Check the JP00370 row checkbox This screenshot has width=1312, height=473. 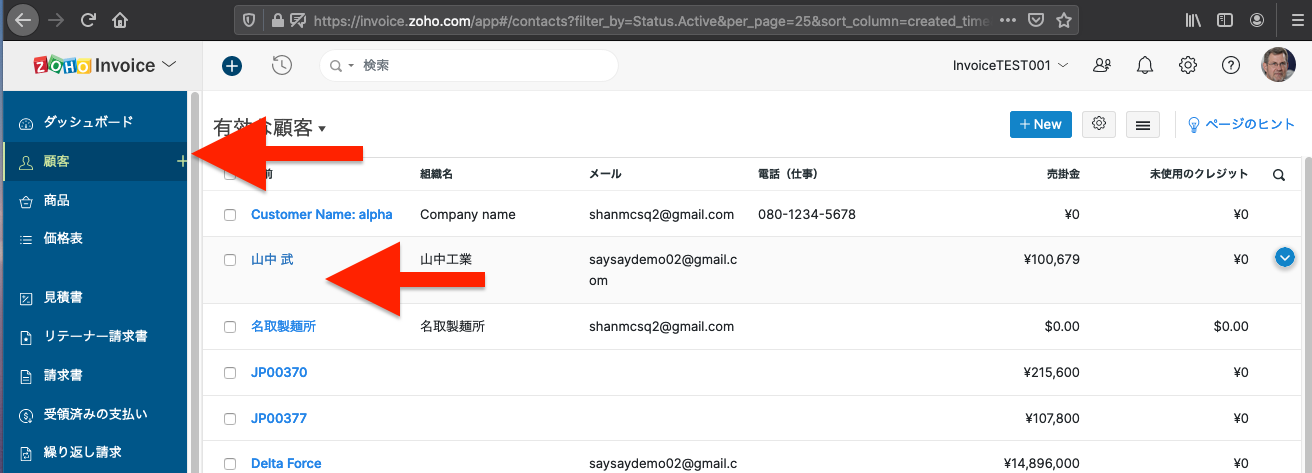click(230, 373)
